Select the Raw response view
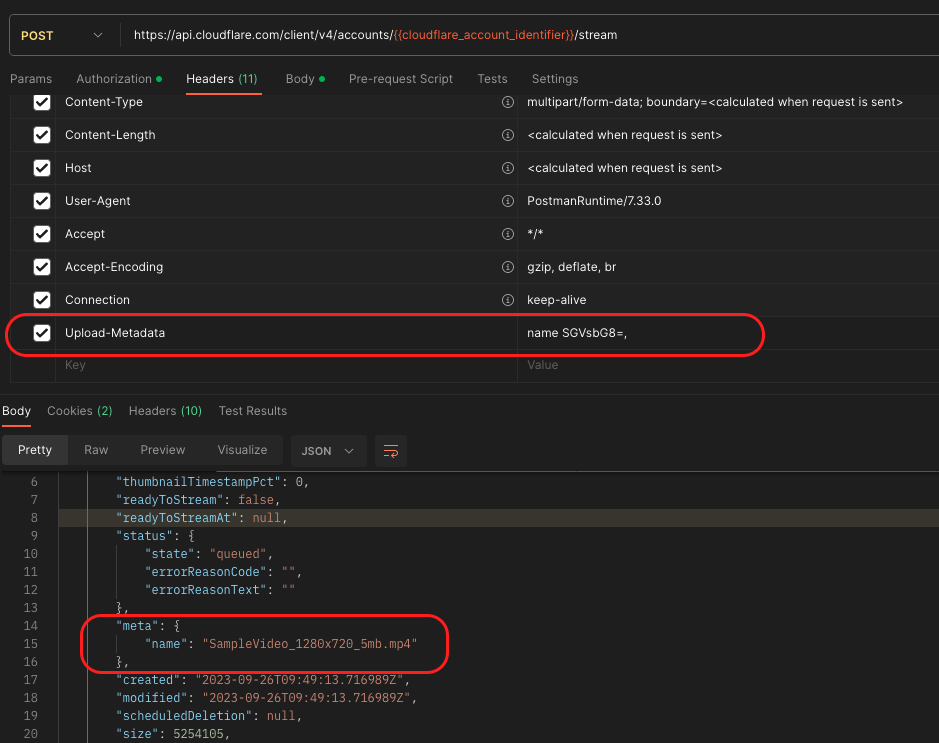The width and height of the screenshot is (939, 743). pyautogui.click(x=96, y=450)
